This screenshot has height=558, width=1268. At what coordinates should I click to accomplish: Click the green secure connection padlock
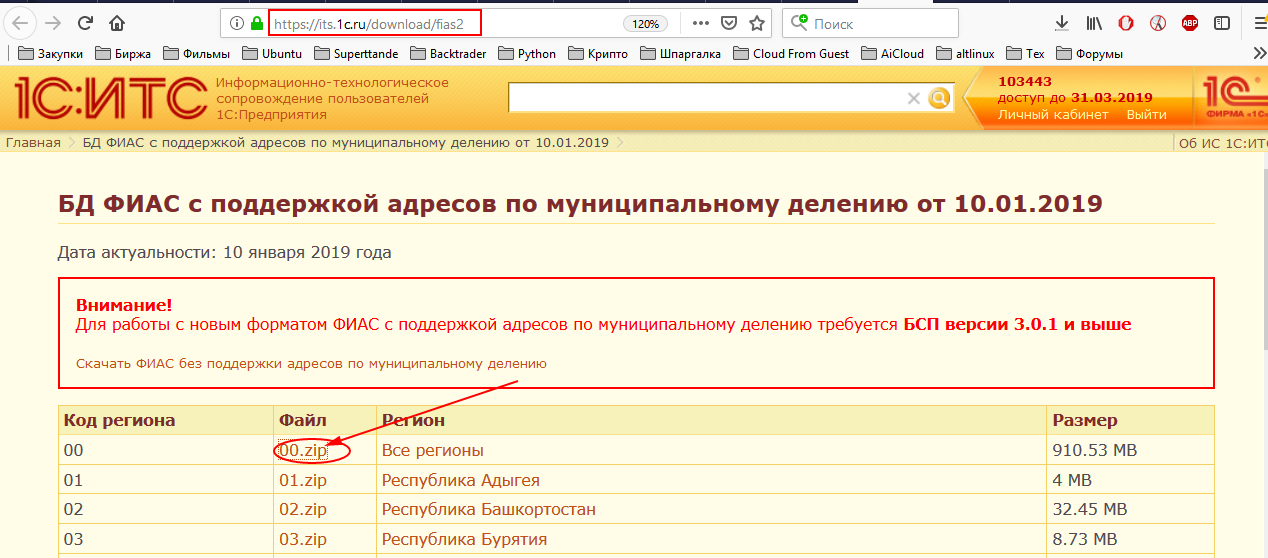(257, 23)
